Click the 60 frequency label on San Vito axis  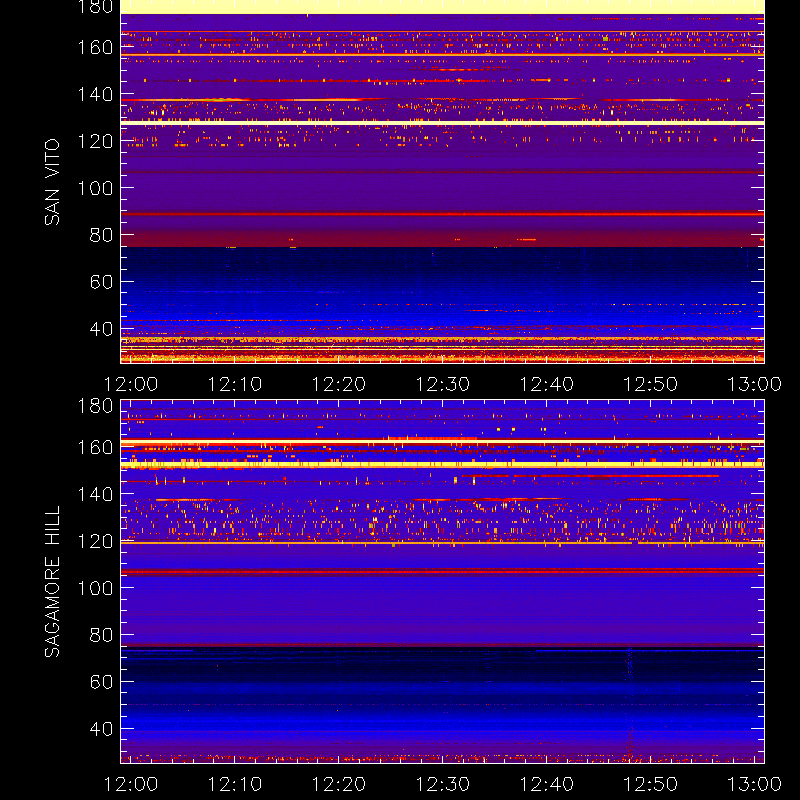pyautogui.click(x=101, y=282)
